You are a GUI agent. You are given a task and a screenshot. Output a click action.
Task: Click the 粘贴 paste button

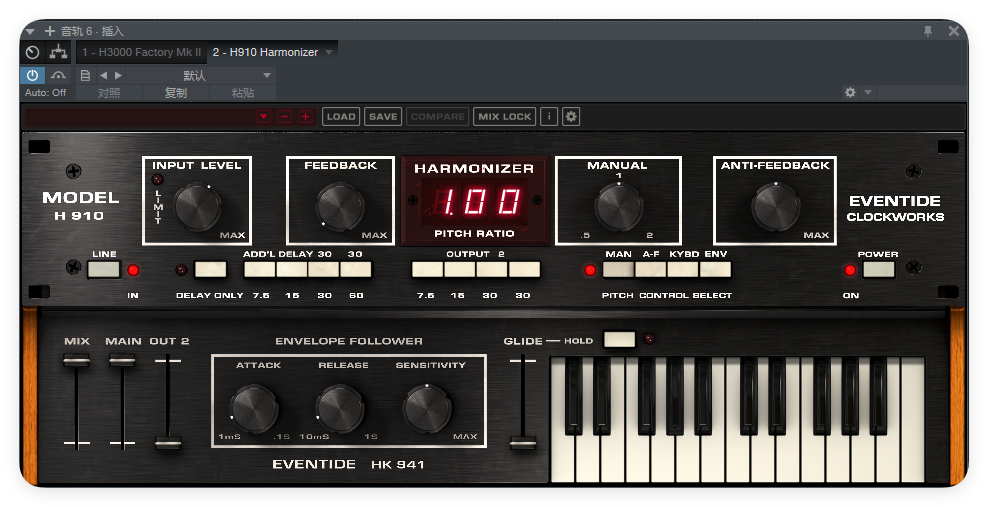[243, 93]
